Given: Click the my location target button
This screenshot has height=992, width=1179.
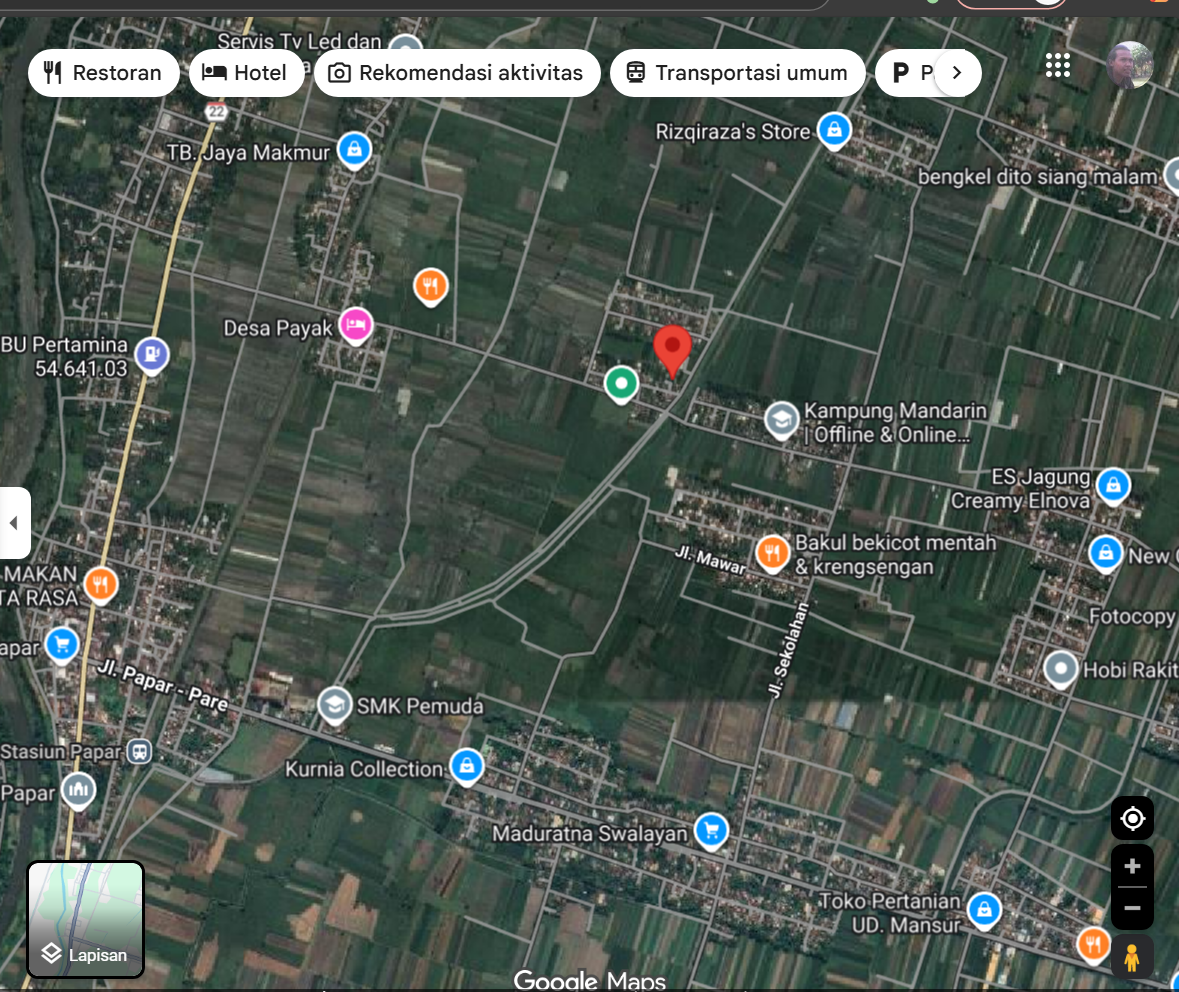Looking at the screenshot, I should 1132,819.
